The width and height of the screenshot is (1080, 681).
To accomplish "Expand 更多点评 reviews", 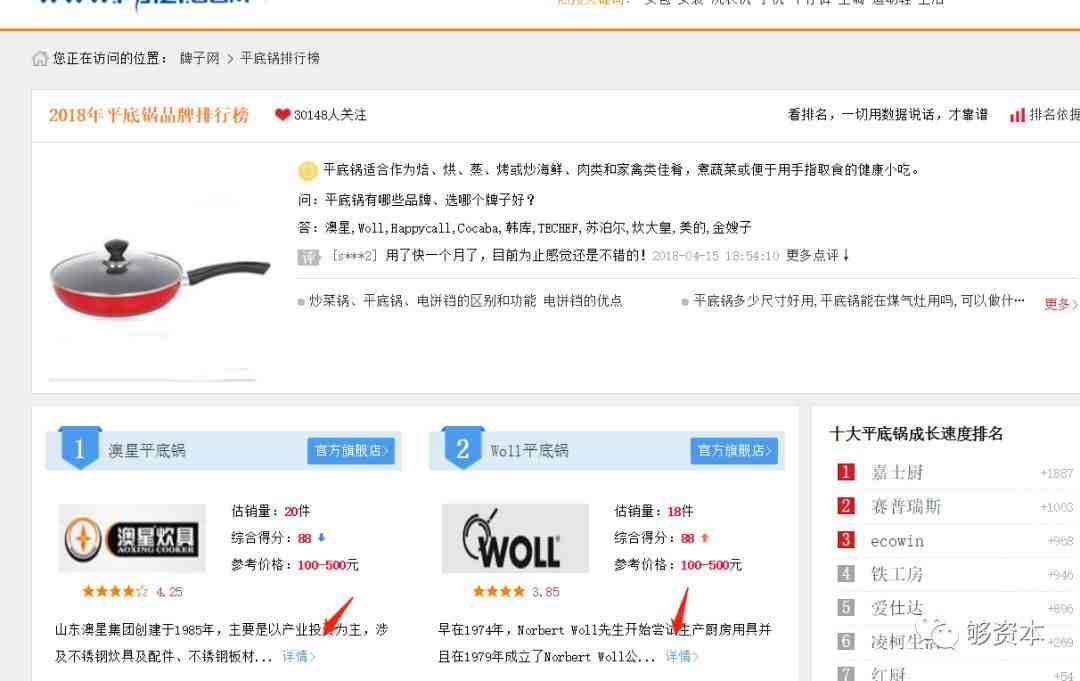I will [818, 255].
